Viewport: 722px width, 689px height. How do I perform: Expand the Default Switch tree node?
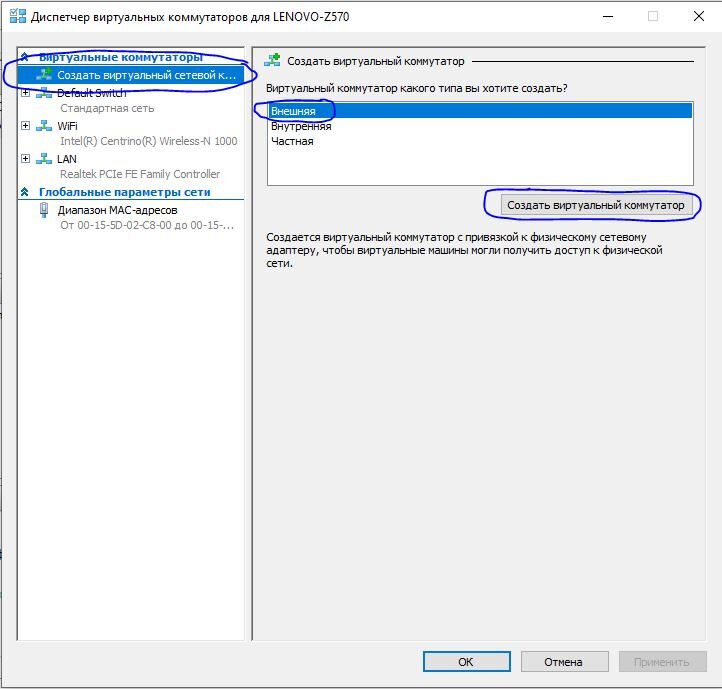point(25,93)
